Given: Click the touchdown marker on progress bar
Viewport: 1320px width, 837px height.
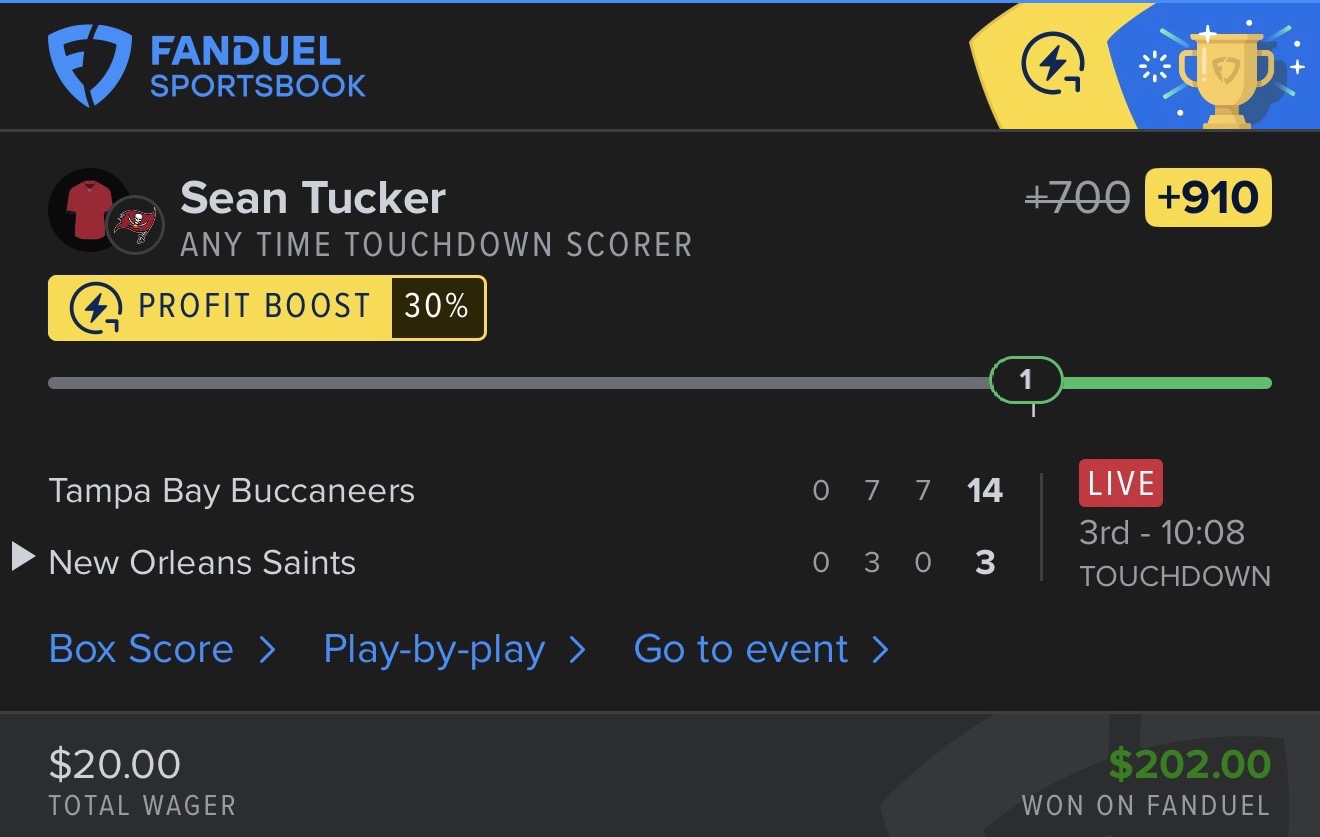Looking at the screenshot, I should tap(1026, 381).
